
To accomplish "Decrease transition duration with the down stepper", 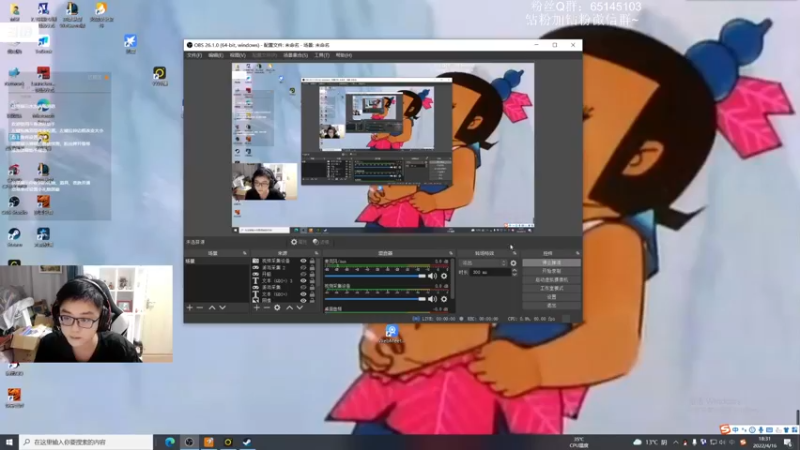I will pyautogui.click(x=514, y=274).
